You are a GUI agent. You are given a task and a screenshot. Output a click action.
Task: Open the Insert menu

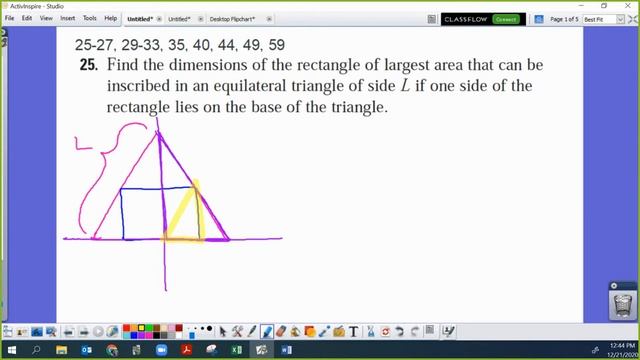point(68,18)
